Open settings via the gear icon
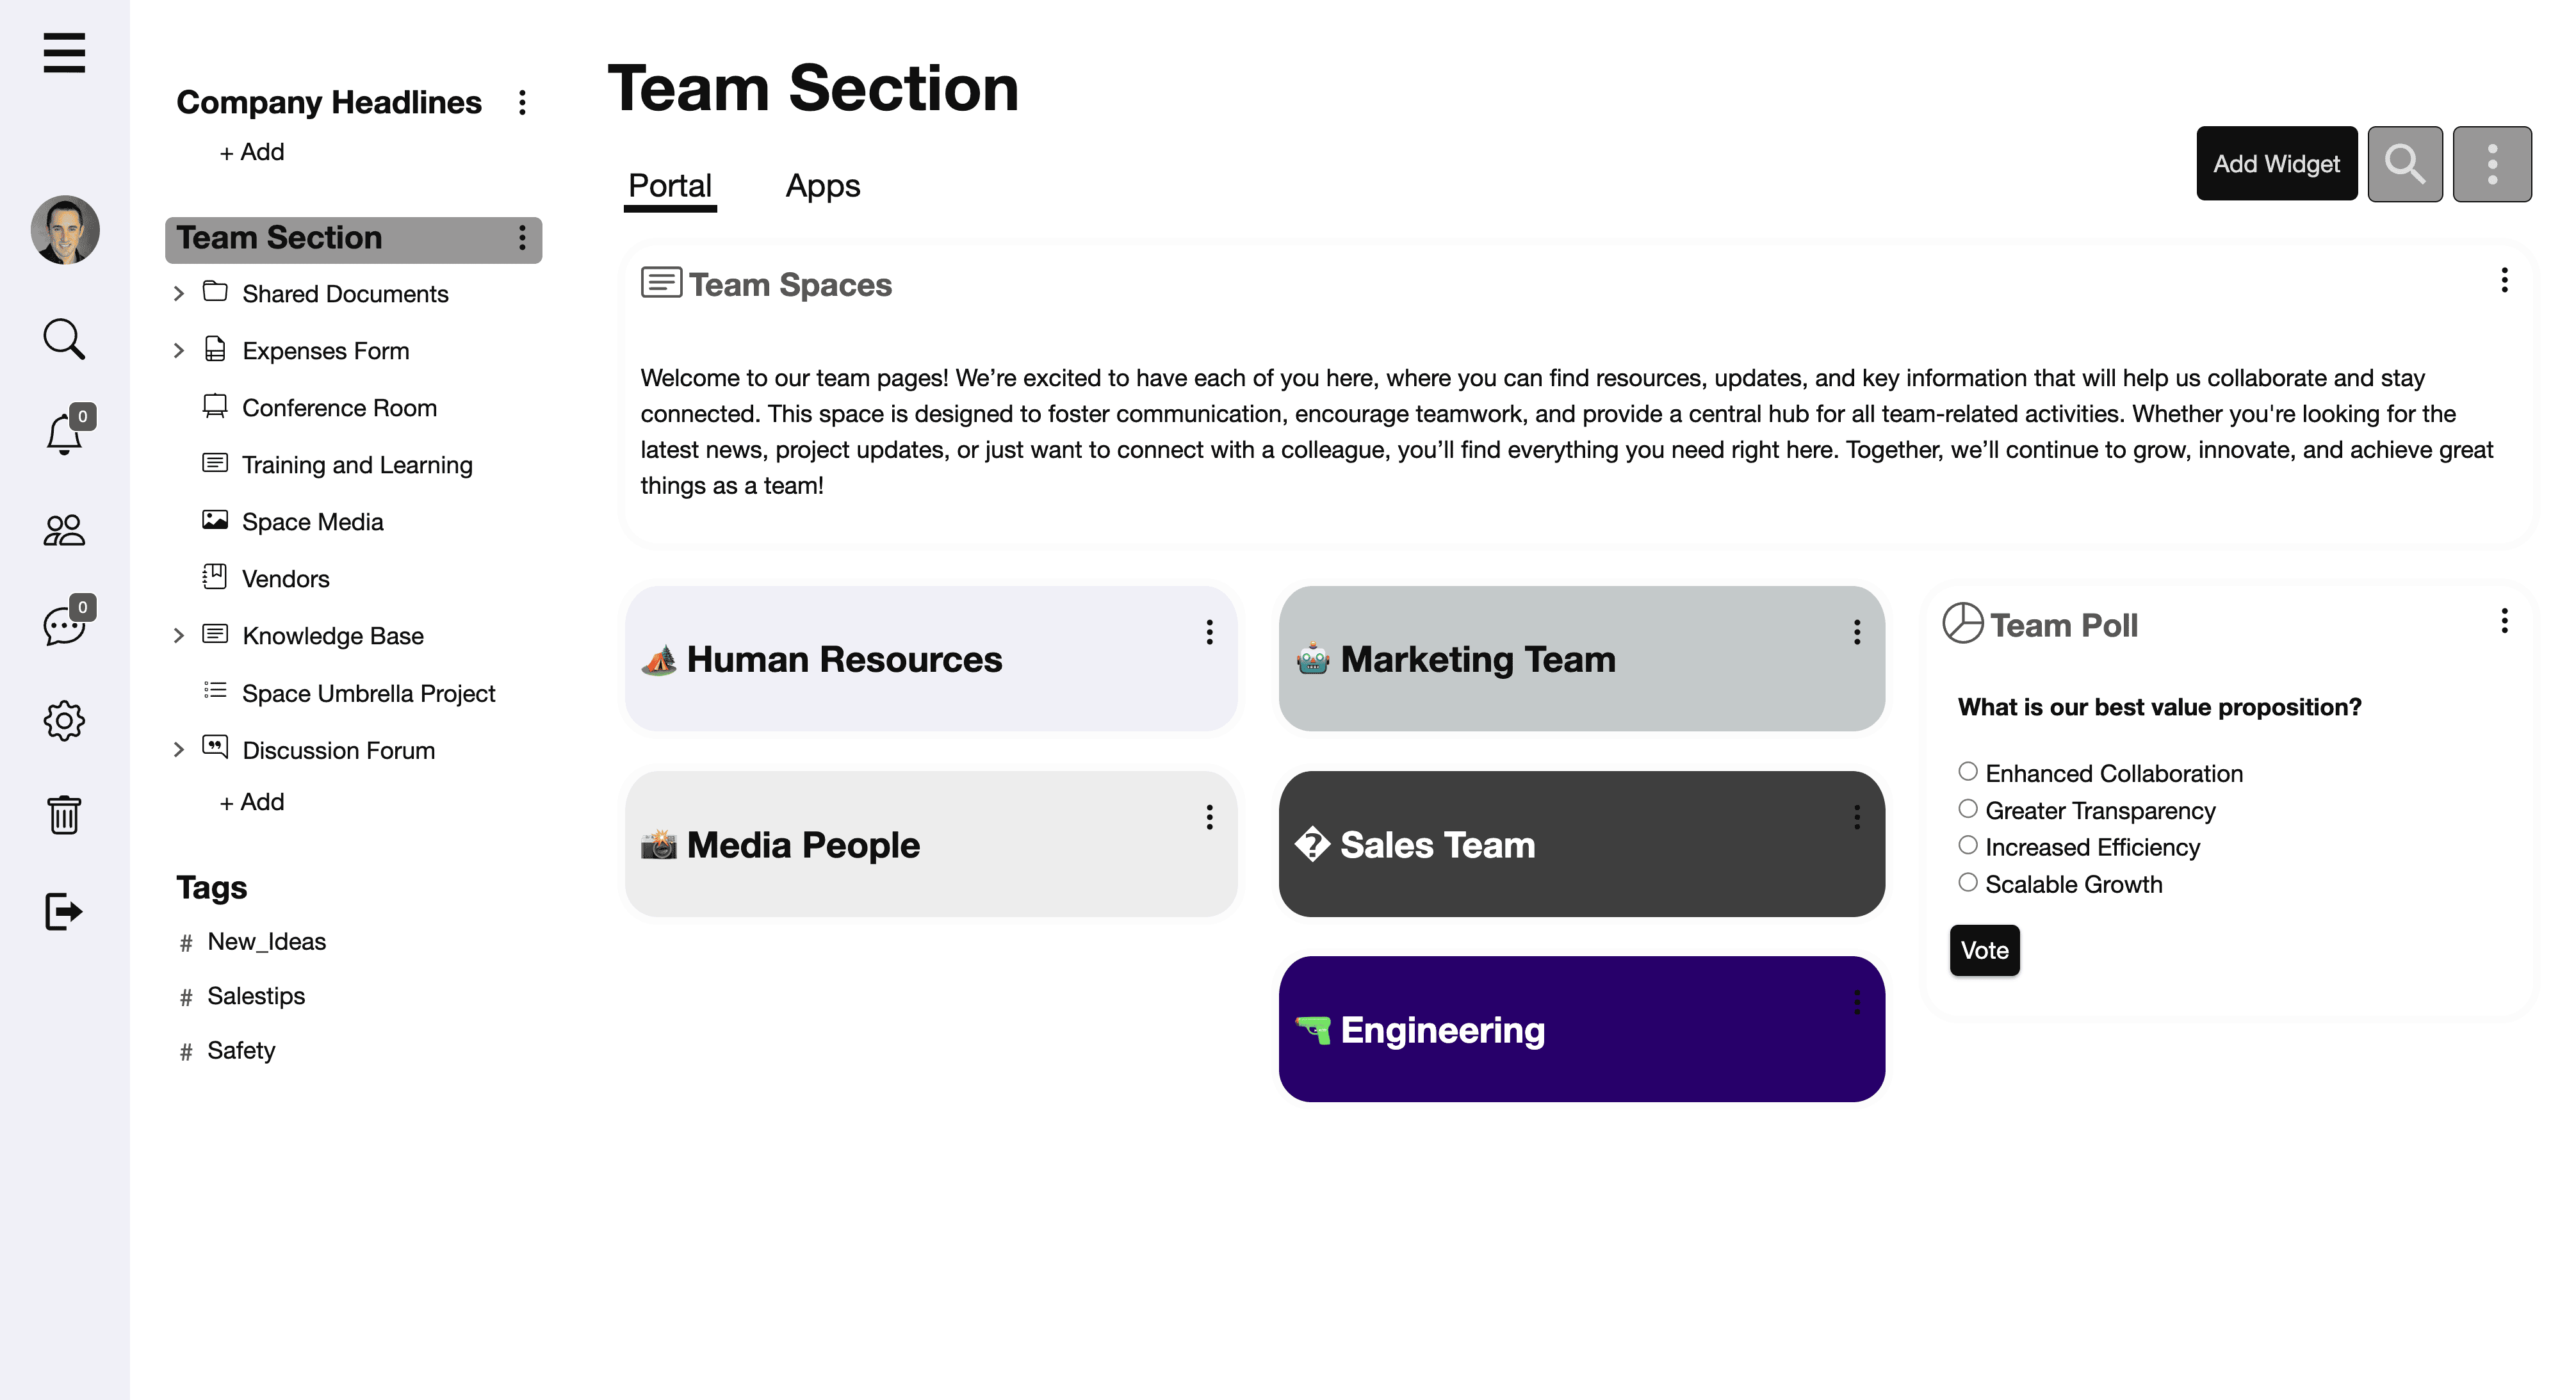This screenshot has height=1400, width=2576. tap(63, 721)
